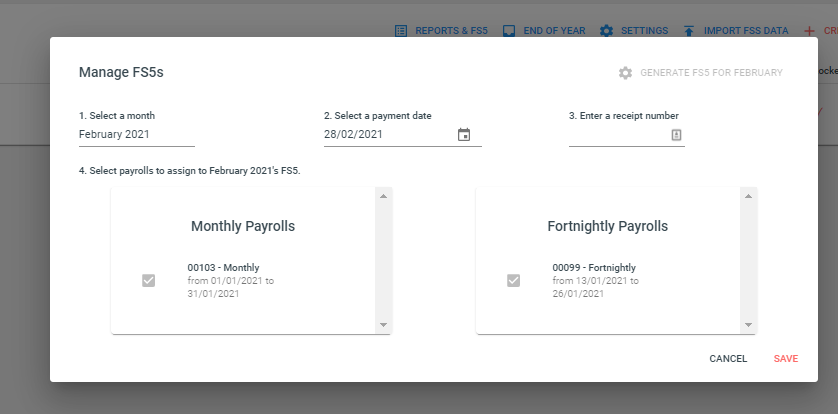838x414 pixels.
Task: Click 'from 13/01/2021 to 26/01/2021' date range
Action: [595, 287]
